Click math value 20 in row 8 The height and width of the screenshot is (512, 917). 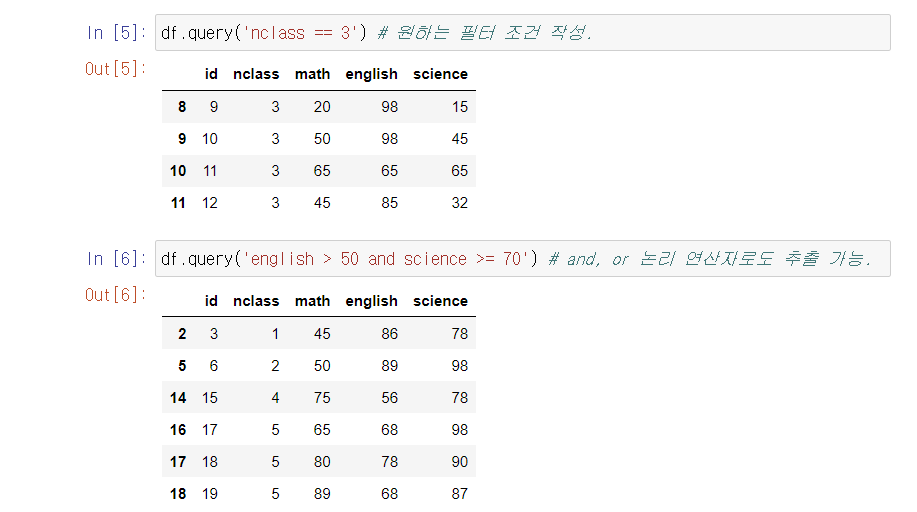tap(322, 107)
